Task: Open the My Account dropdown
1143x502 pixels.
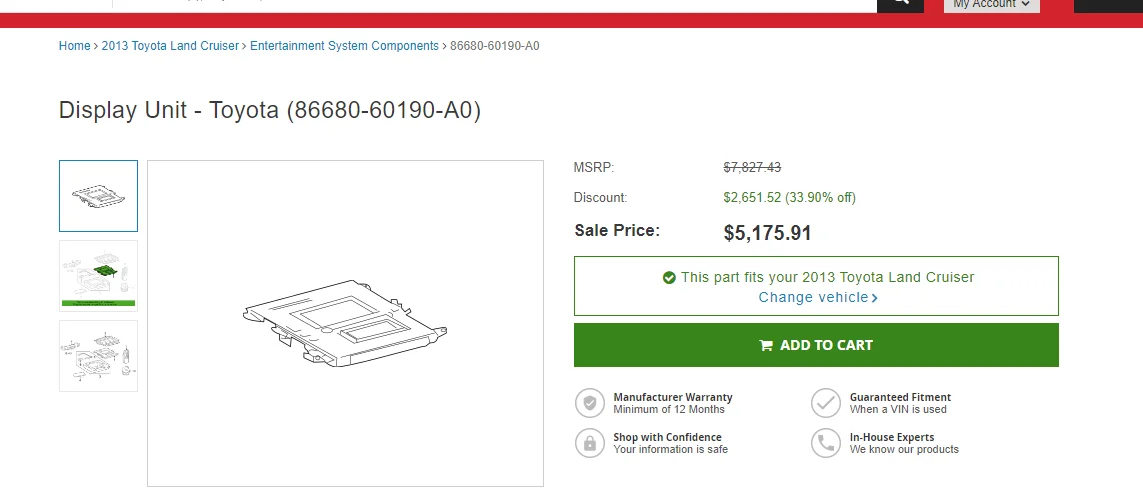Action: pyautogui.click(x=991, y=4)
